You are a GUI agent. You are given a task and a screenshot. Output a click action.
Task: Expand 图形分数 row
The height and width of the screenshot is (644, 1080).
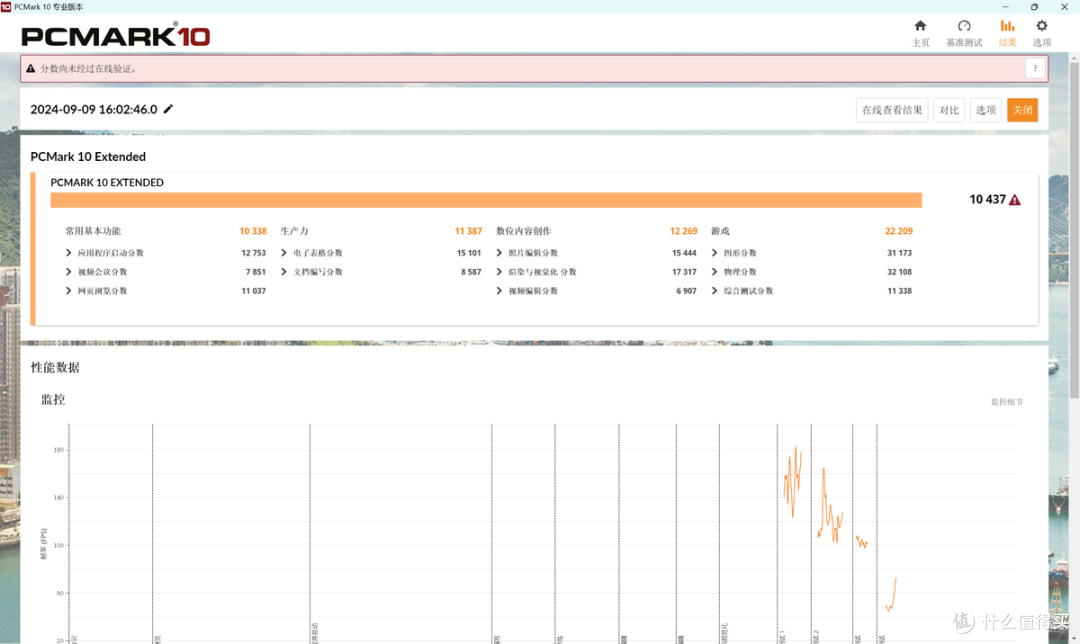(x=714, y=253)
